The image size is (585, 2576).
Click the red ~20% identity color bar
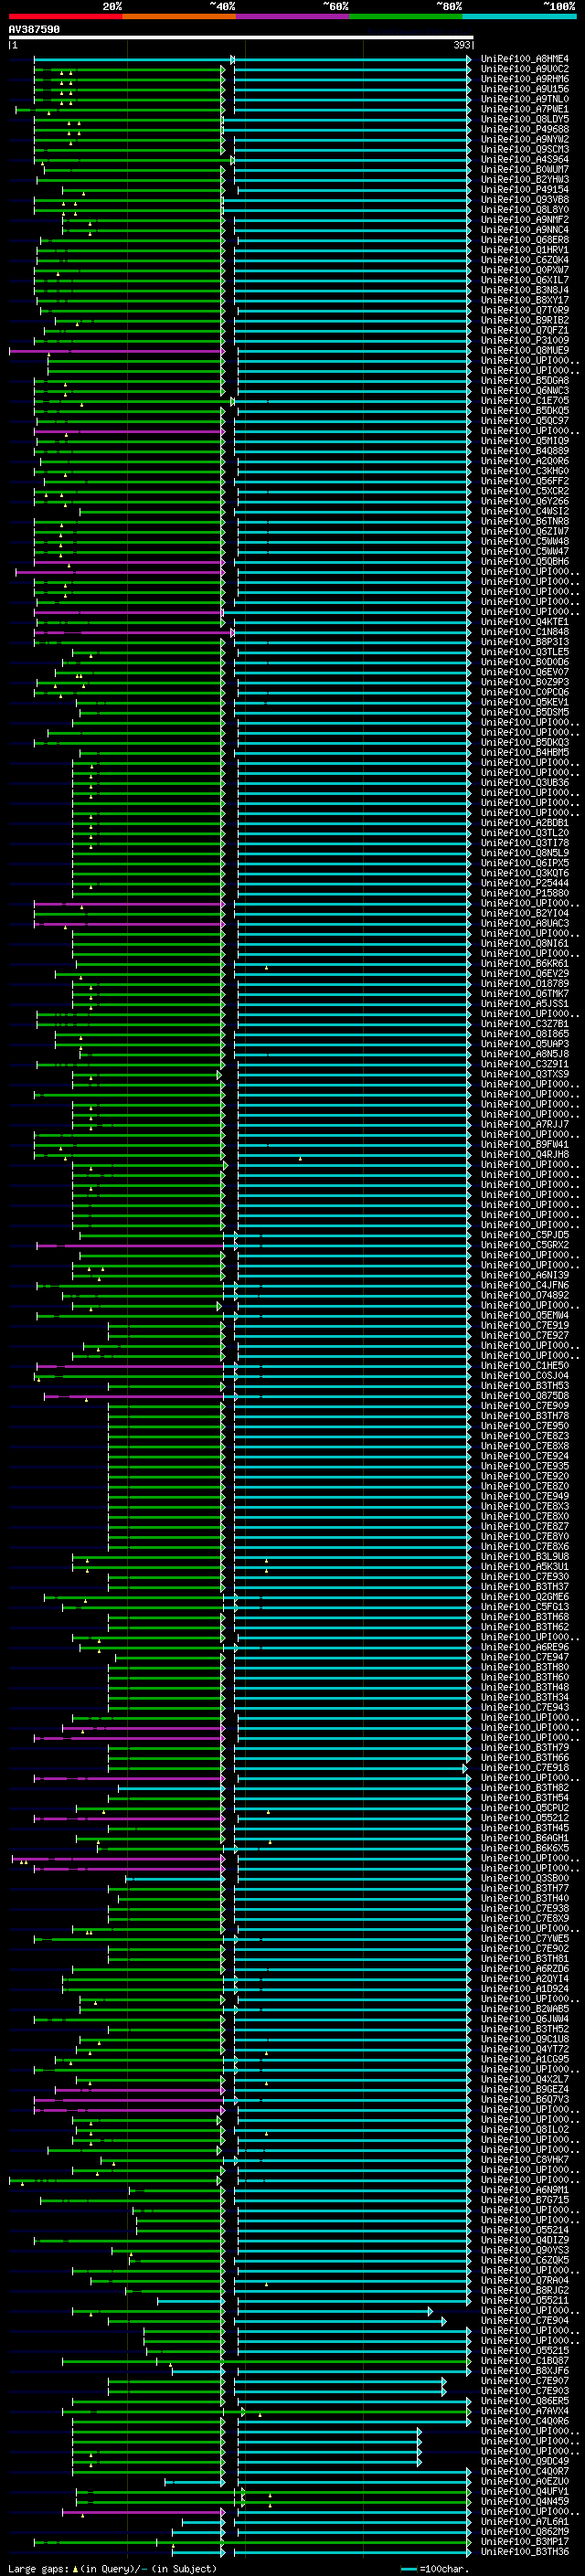[65, 16]
